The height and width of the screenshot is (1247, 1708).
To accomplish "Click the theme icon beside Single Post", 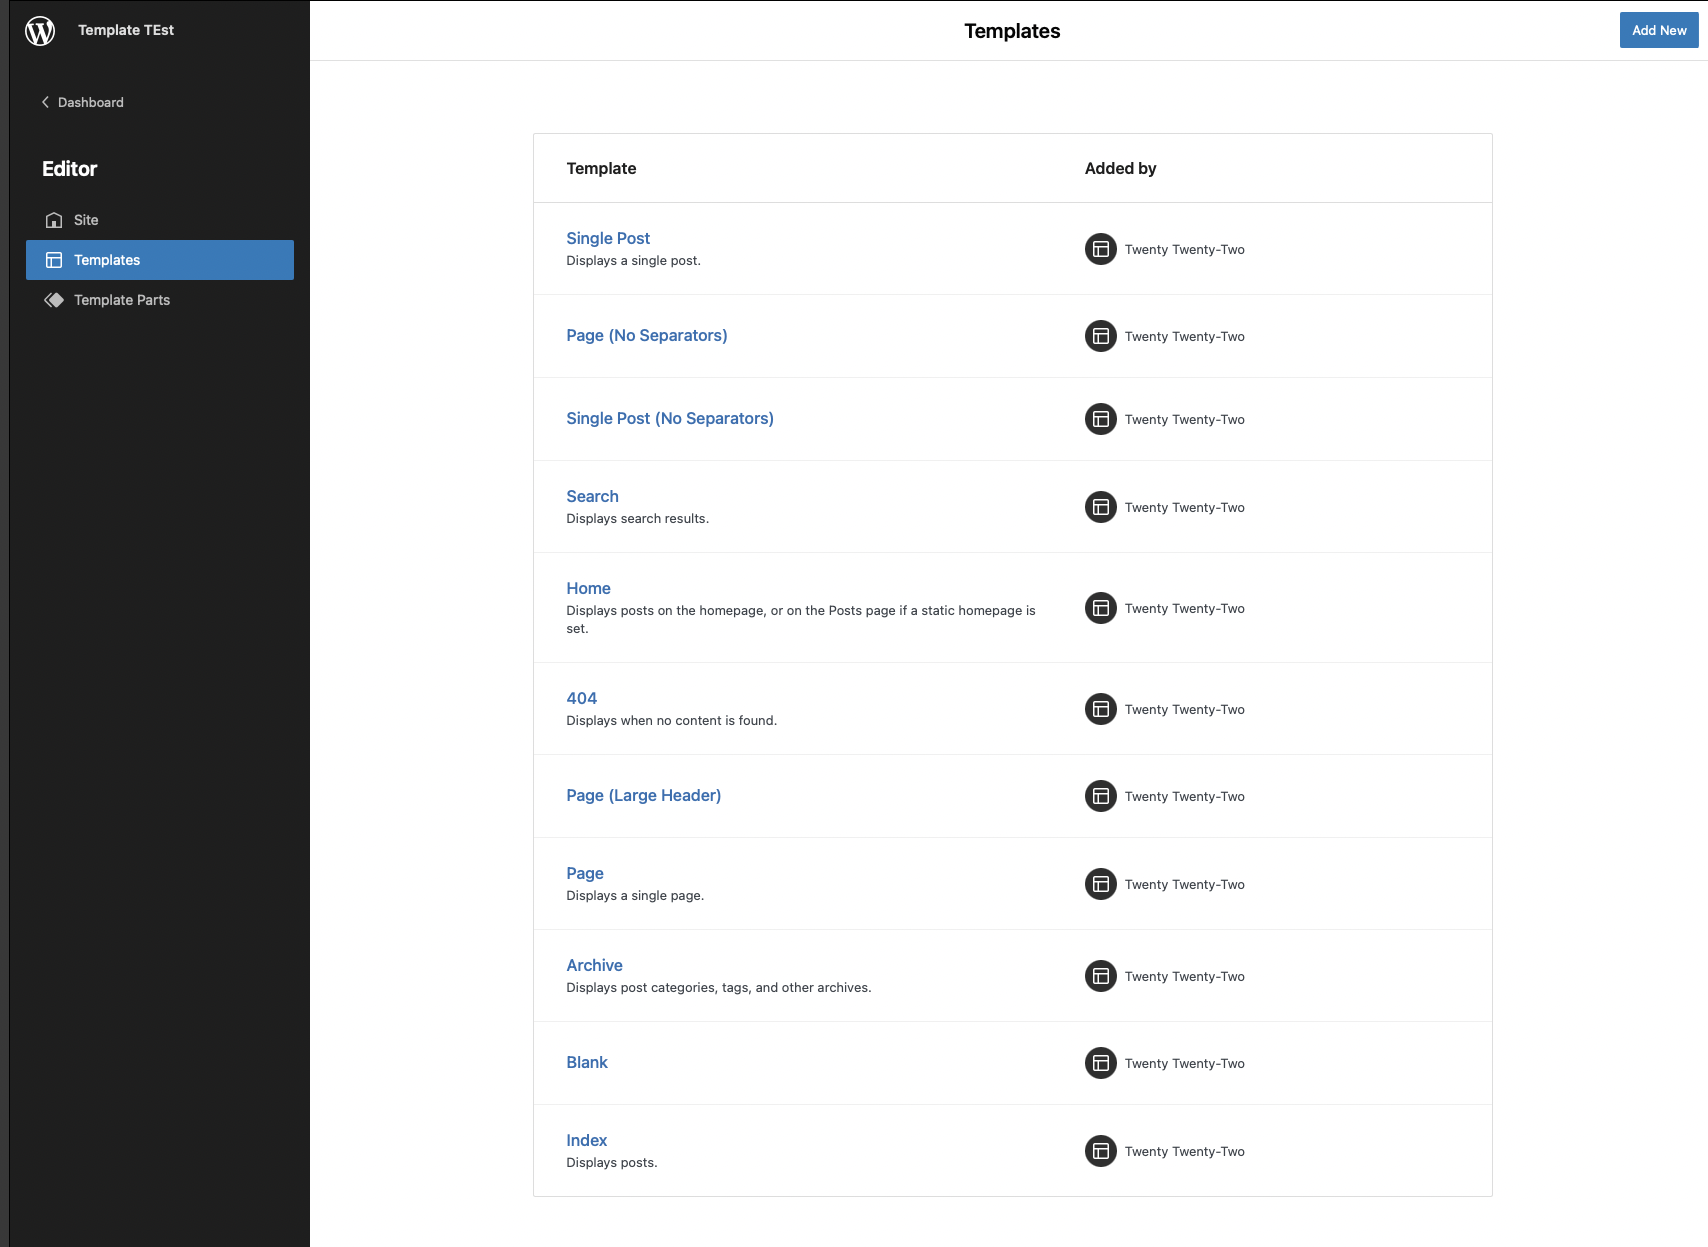I will click(x=1100, y=248).
